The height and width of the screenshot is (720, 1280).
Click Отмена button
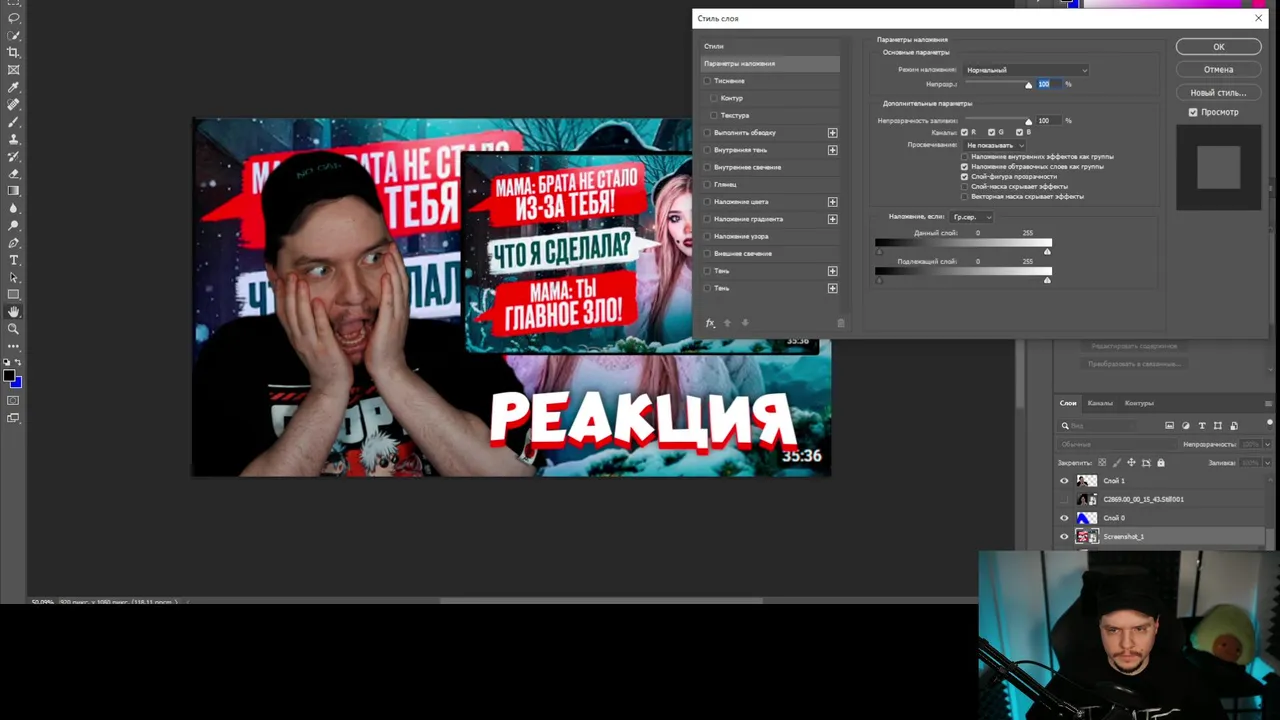[1218, 69]
